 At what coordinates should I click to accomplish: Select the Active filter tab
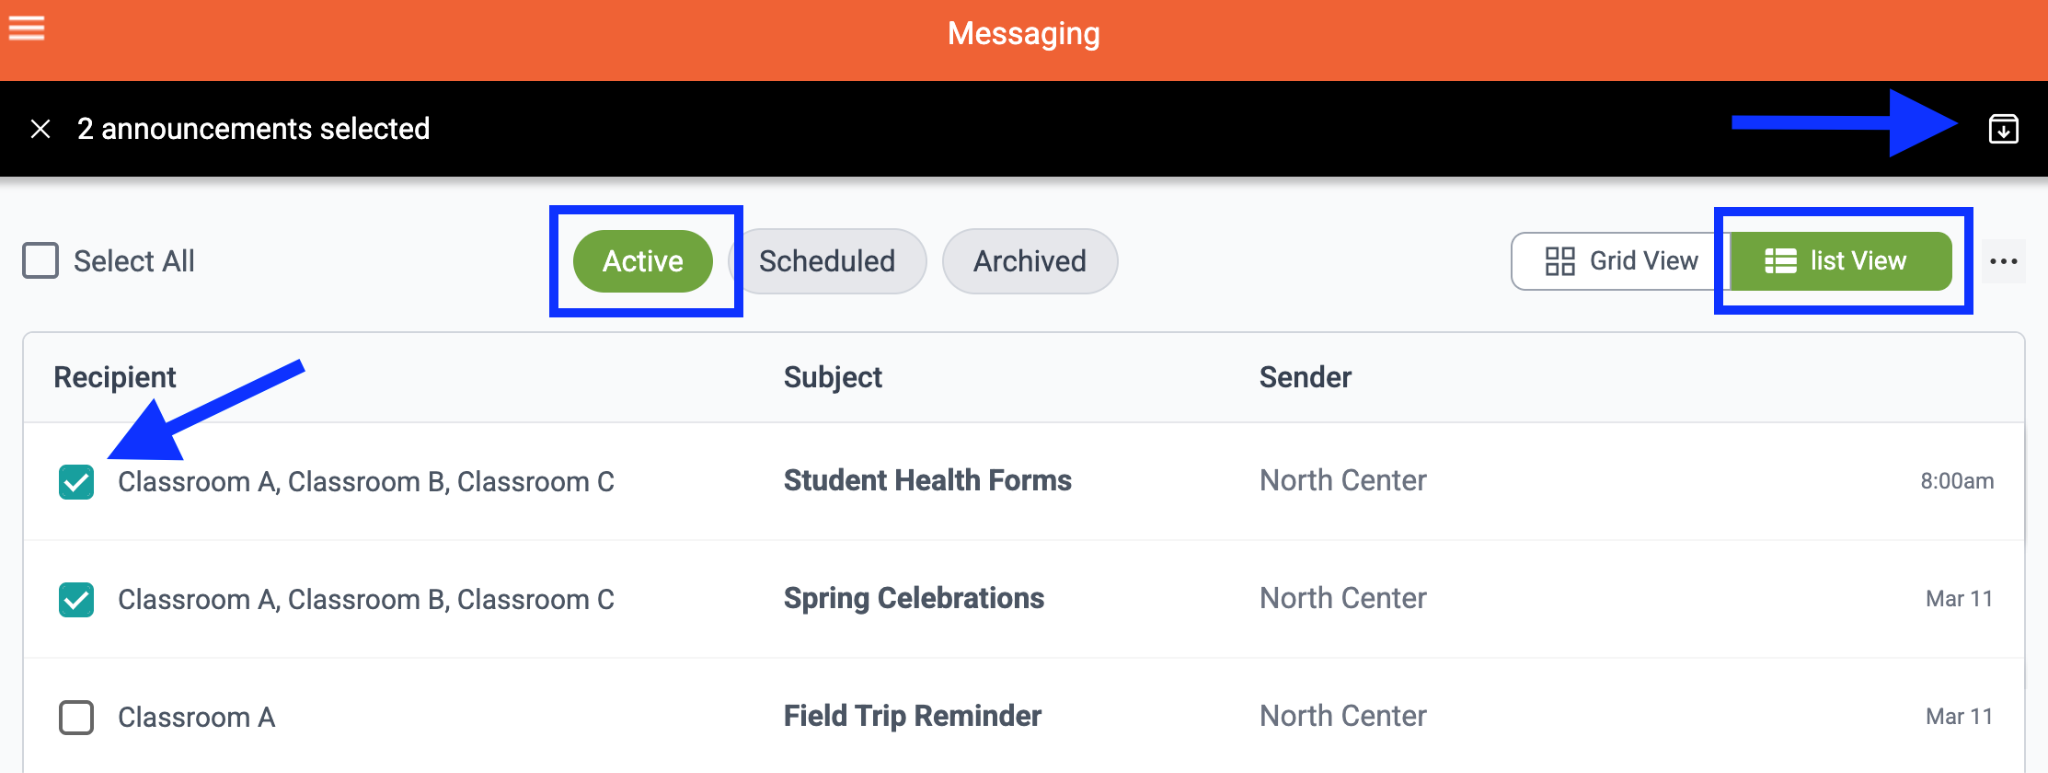pyautogui.click(x=642, y=261)
